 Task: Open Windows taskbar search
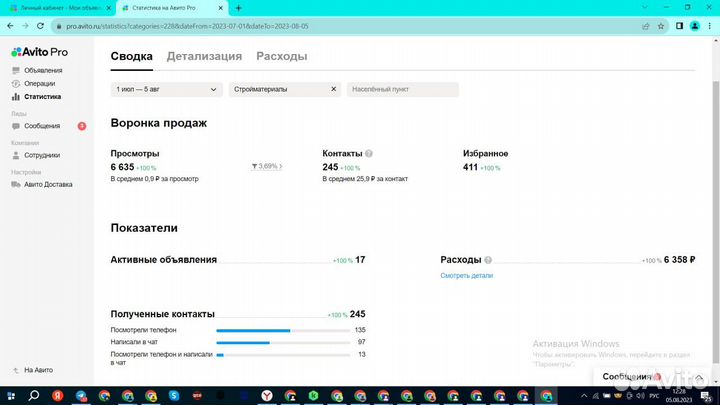[x=34, y=396]
